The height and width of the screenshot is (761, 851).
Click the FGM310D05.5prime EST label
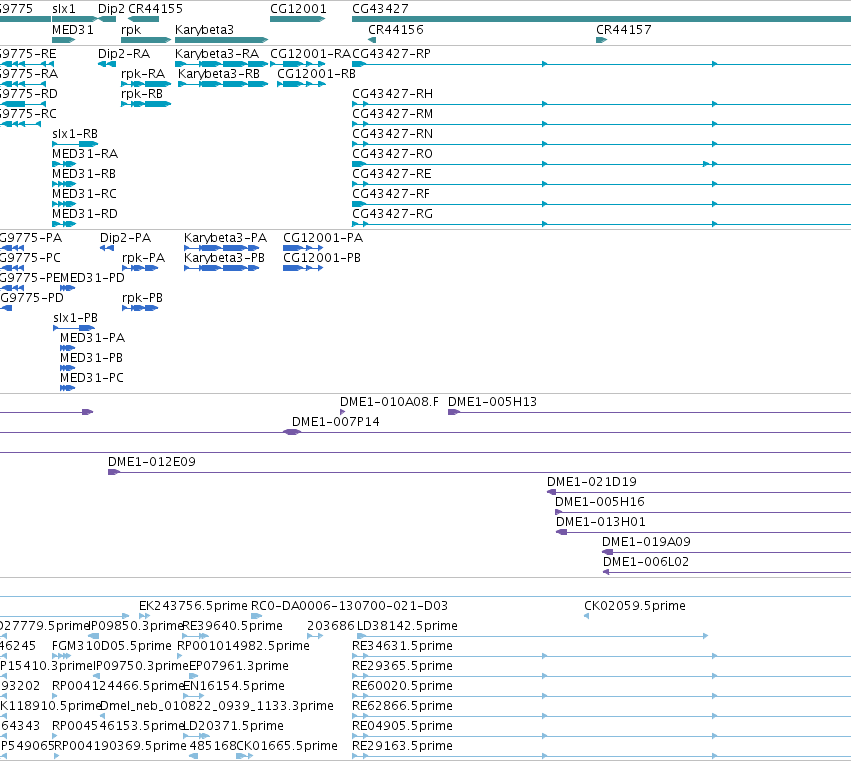(112, 646)
